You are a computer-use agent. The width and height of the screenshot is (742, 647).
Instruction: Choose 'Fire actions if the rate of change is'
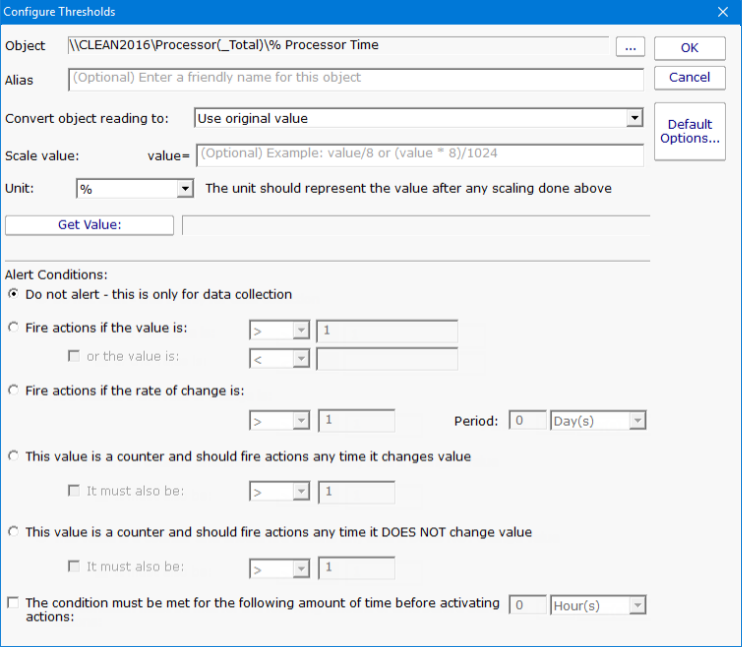pos(13,391)
